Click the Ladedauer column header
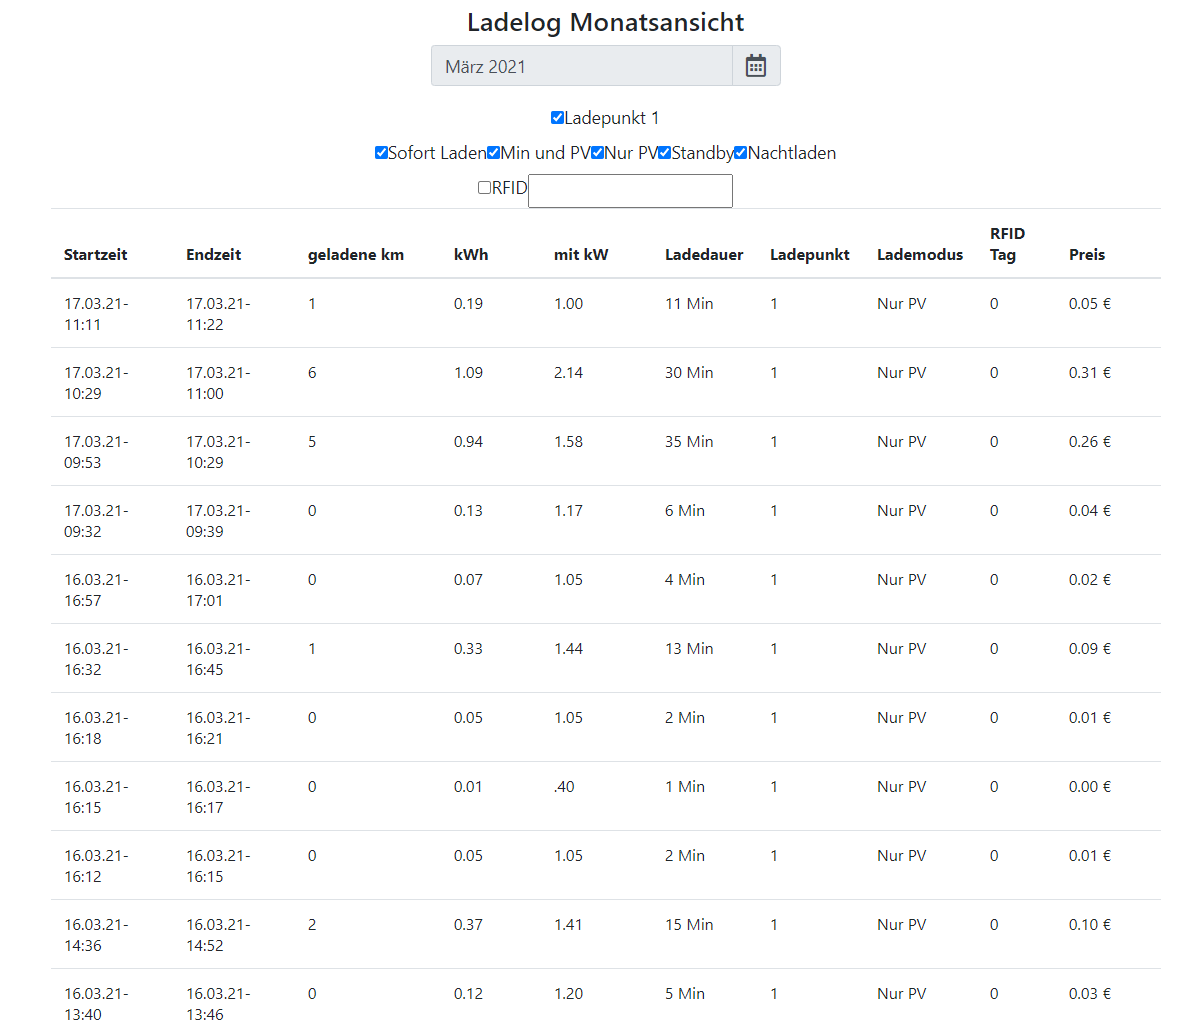Viewport: 1193px width, 1035px height. point(704,255)
